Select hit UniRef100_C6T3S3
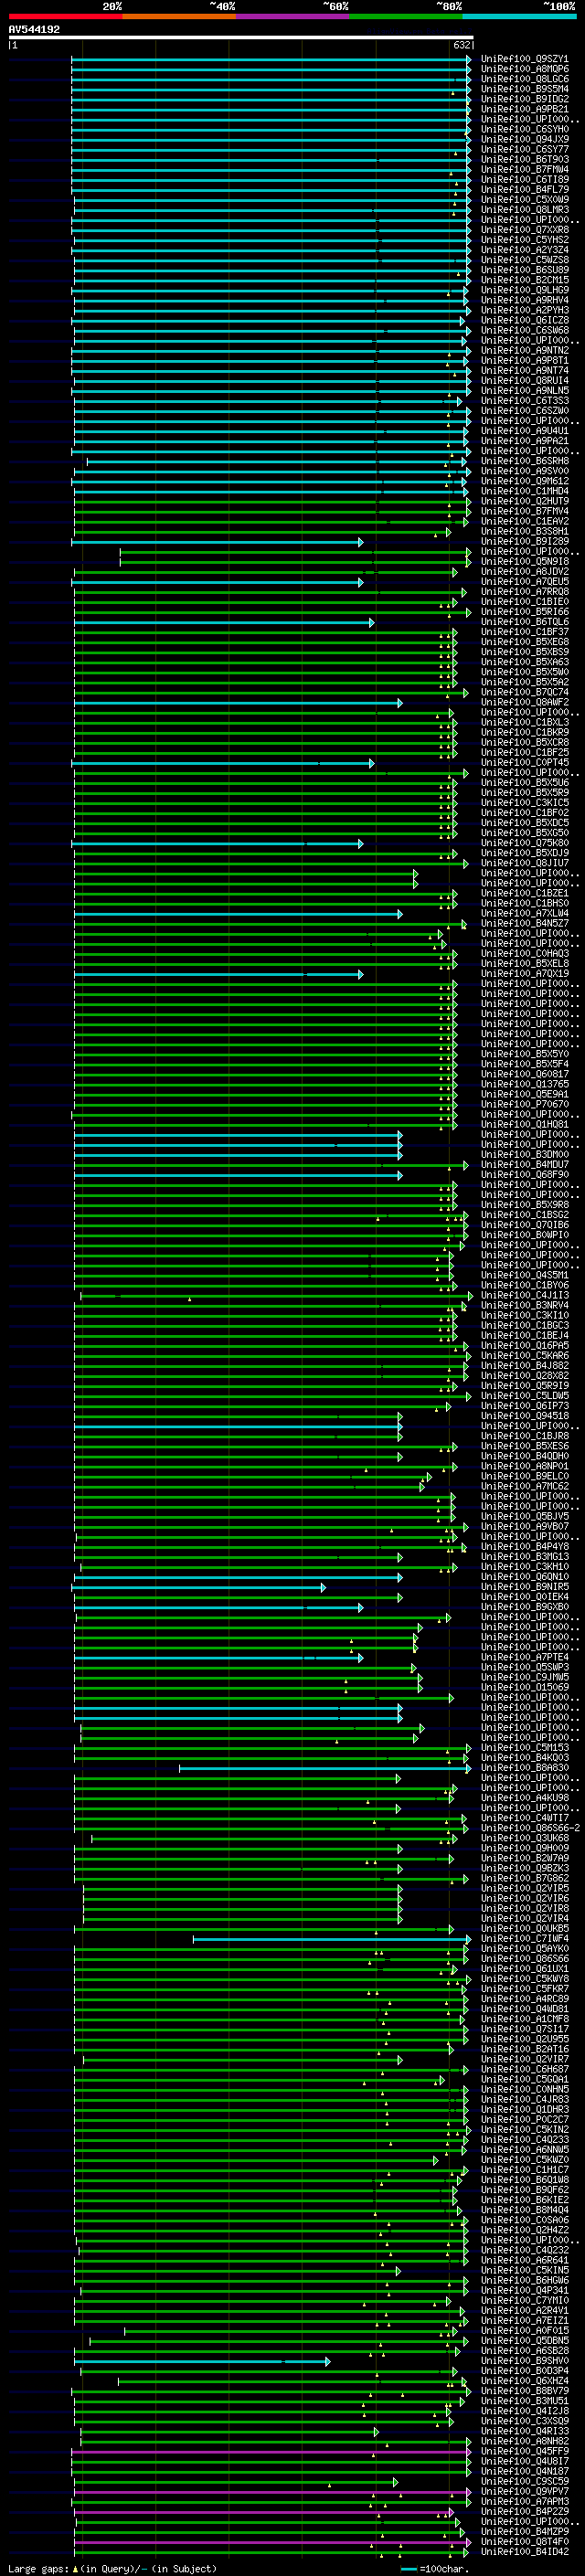Viewport: 585px width, 2576px height. coord(524,401)
